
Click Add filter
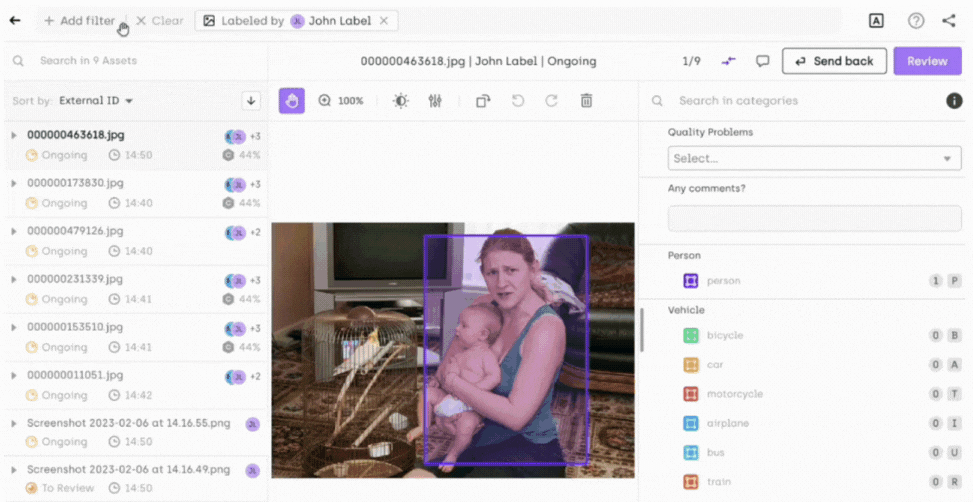coord(79,20)
